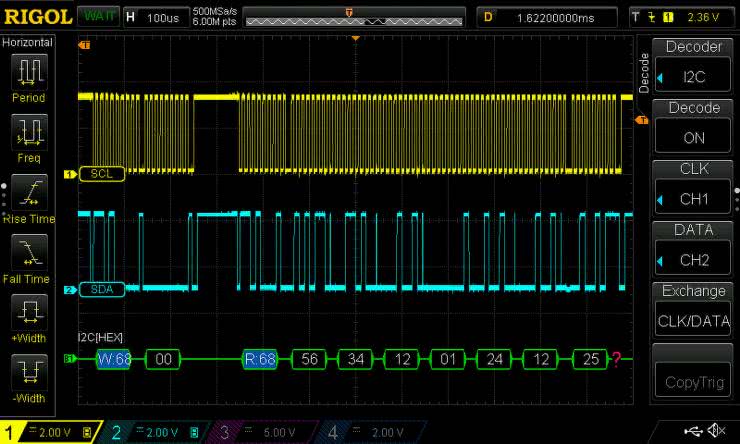Viewport: 740px width, 444px height.
Task: Select the -Width measurement icon
Action: [29, 371]
